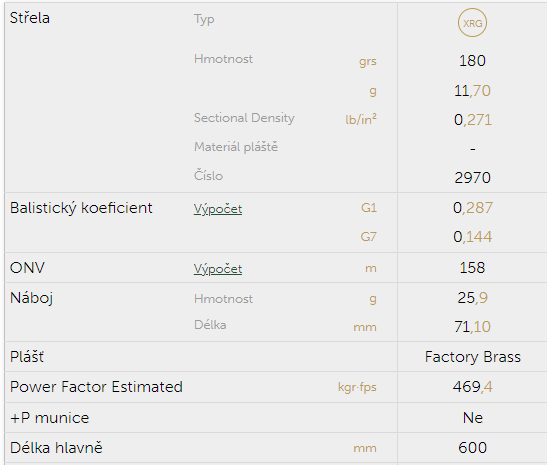The image size is (547, 465).
Task: Select the G1 coefficient value 0,287
Action: coord(473,208)
